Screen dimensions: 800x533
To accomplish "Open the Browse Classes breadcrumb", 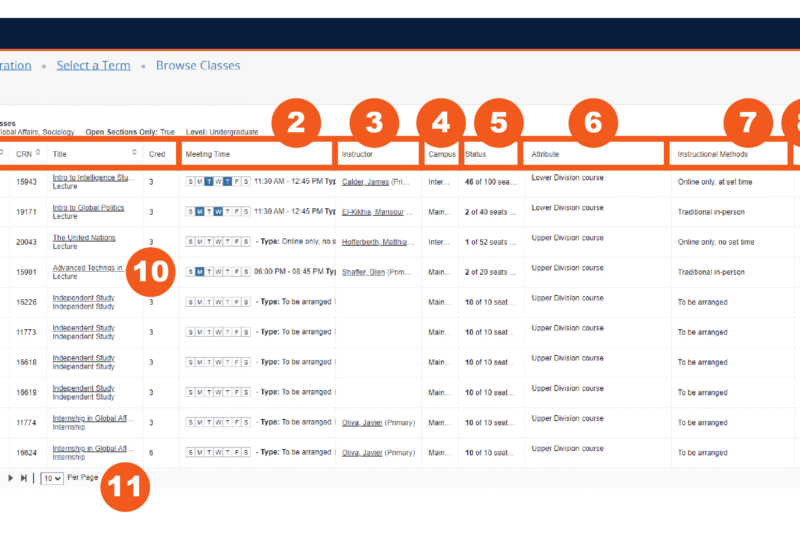I will tap(198, 65).
